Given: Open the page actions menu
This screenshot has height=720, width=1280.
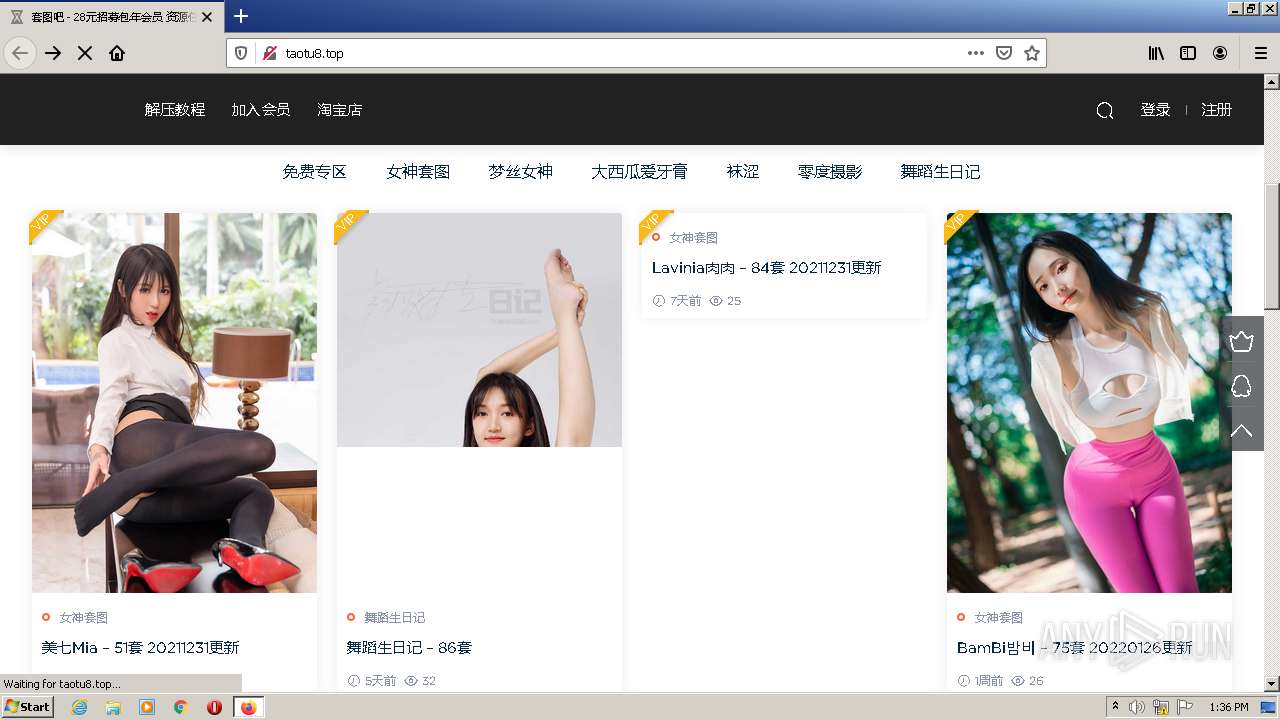Looking at the screenshot, I should [x=976, y=53].
